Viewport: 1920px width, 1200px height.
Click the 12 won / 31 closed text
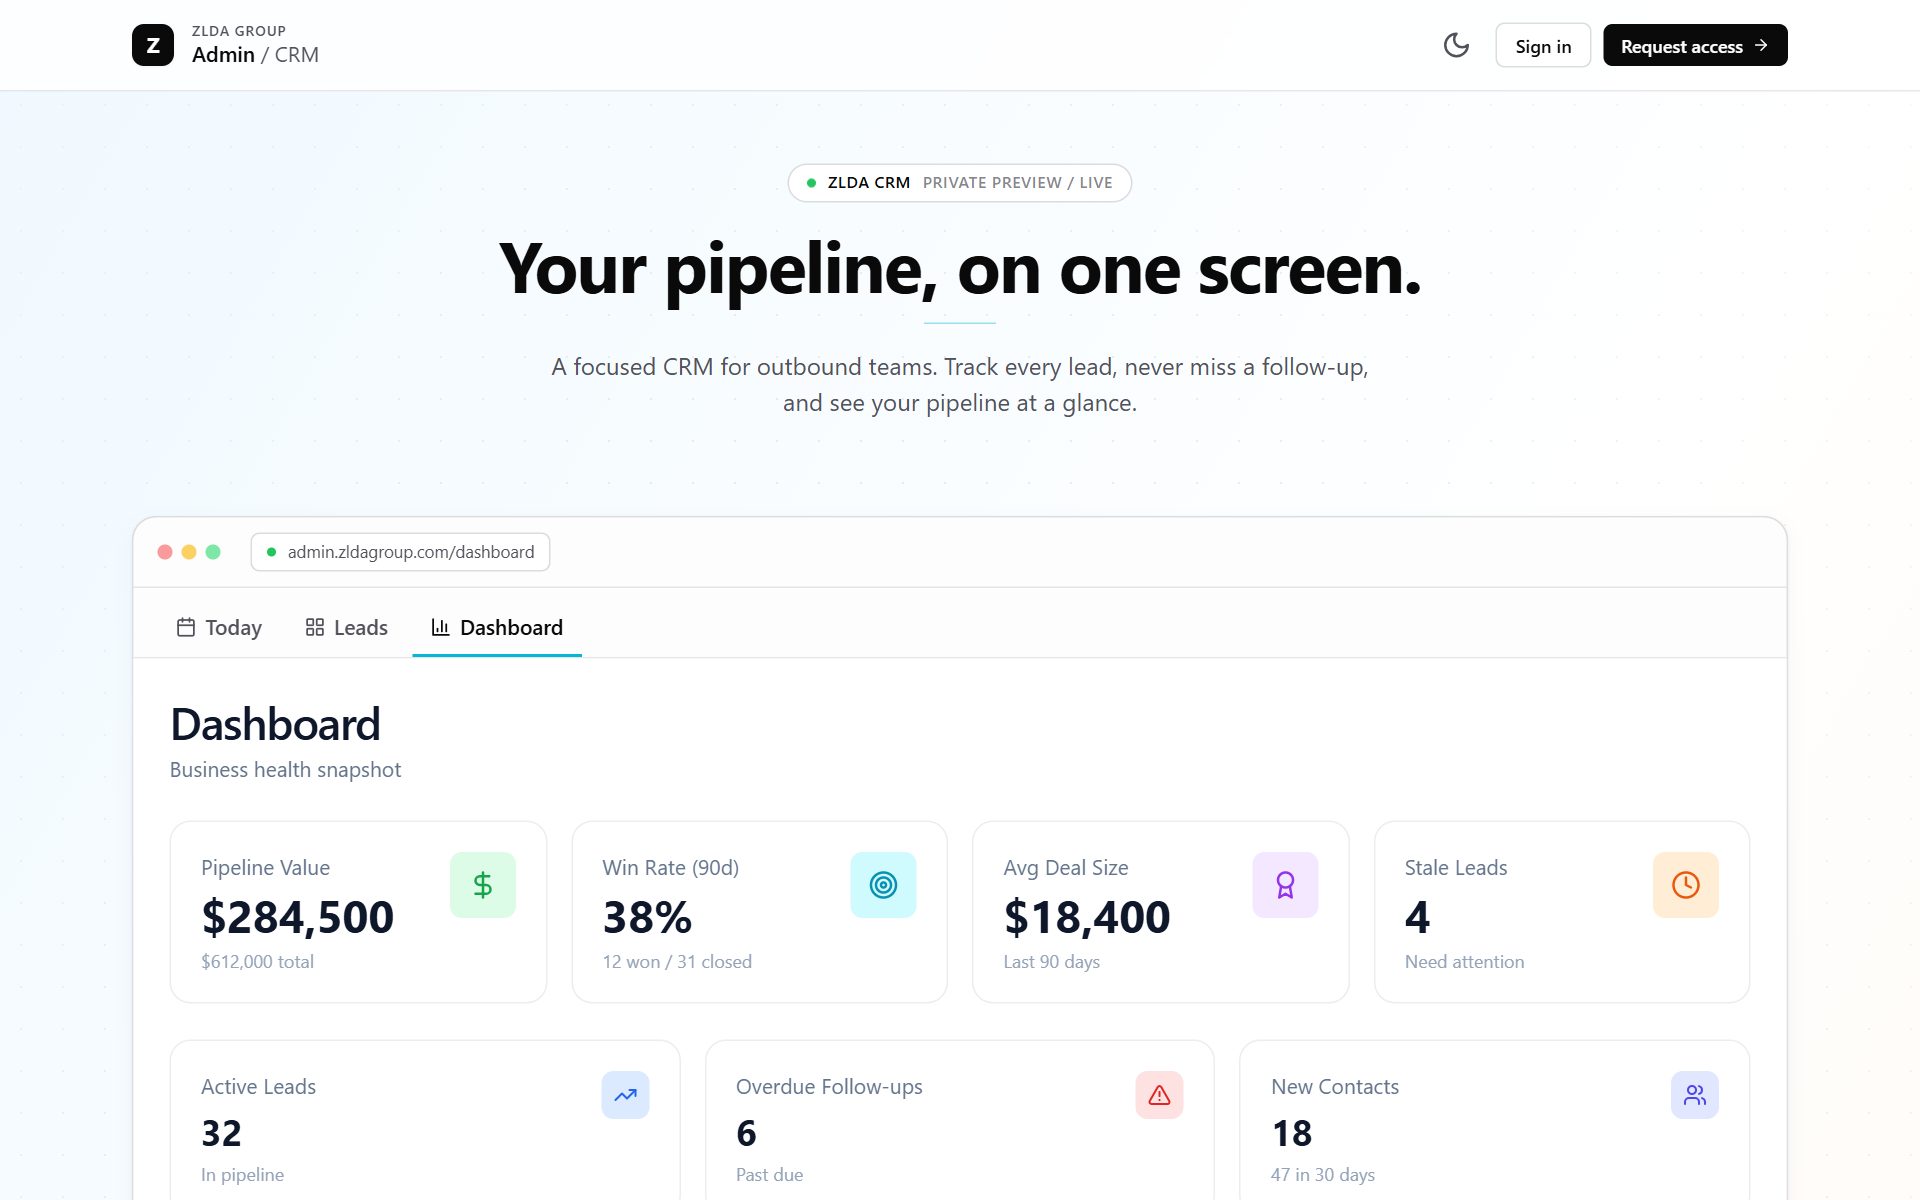677,962
